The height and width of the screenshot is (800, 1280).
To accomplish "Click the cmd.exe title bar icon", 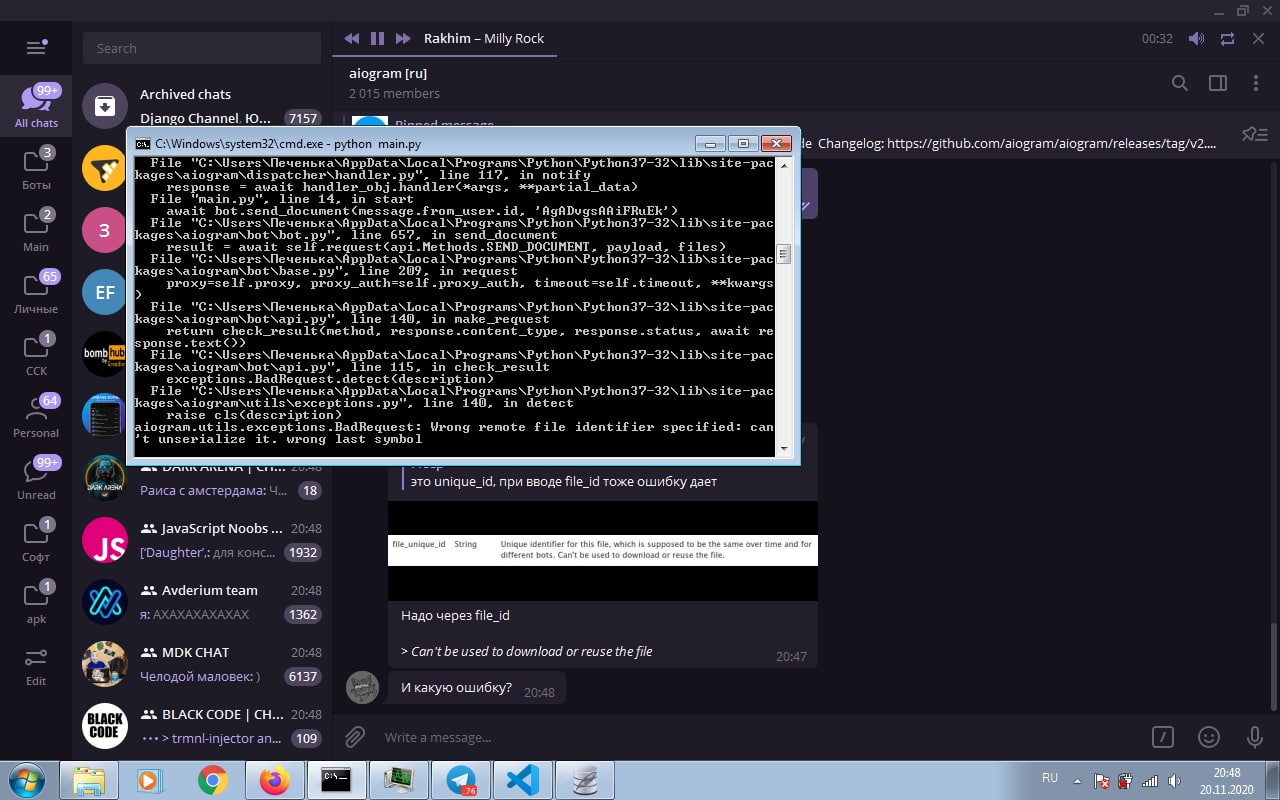I will pyautogui.click(x=143, y=143).
